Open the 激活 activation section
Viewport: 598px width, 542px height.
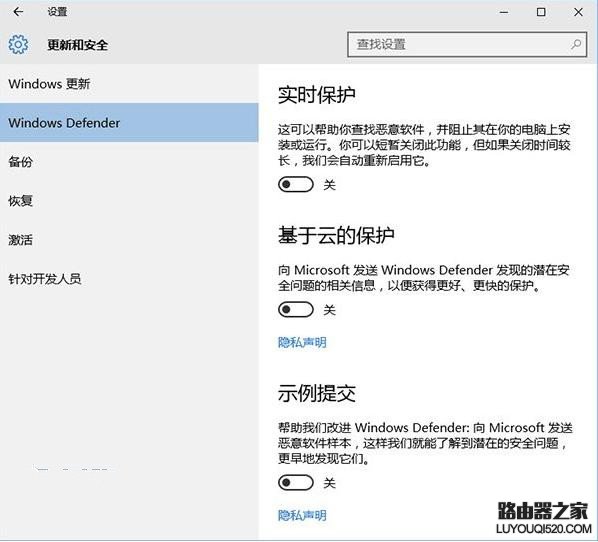pyautogui.click(x=129, y=240)
